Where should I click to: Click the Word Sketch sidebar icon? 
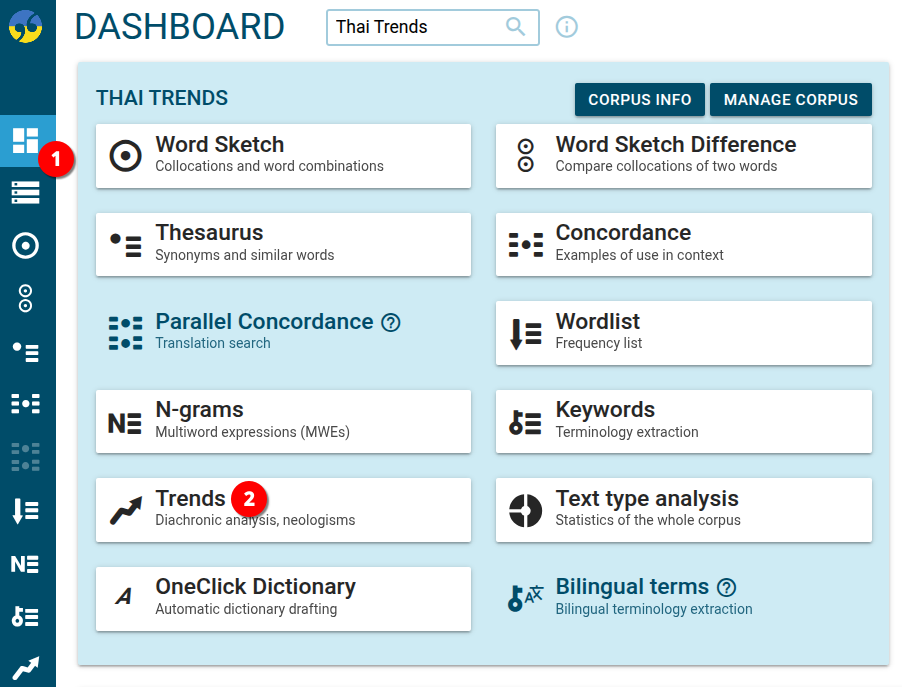point(25,245)
